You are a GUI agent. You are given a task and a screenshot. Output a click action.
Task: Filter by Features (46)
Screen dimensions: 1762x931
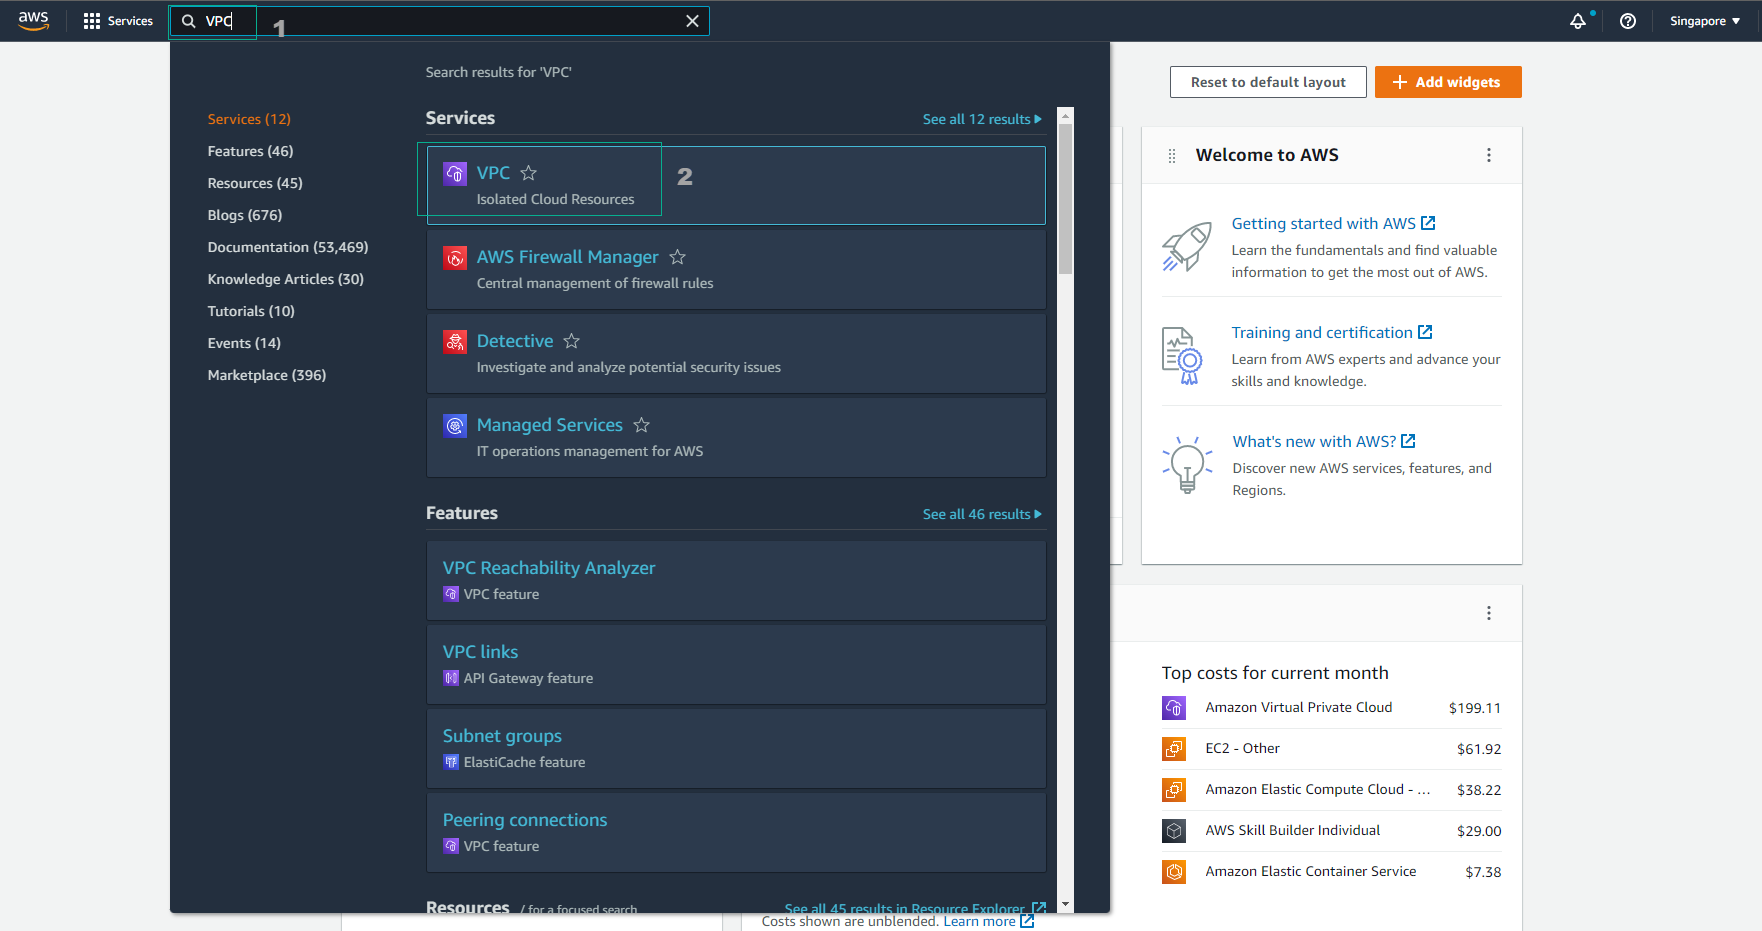point(250,151)
